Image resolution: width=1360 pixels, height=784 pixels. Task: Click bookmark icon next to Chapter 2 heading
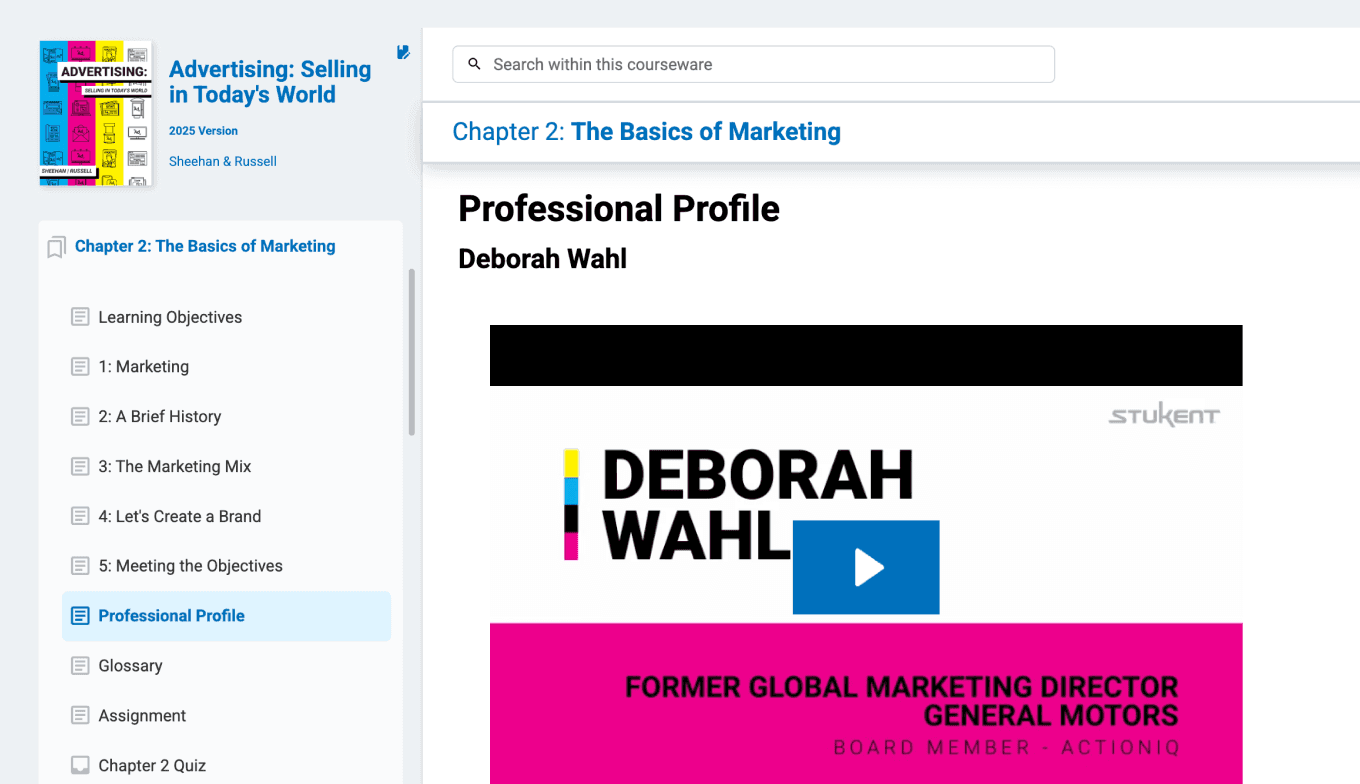pyautogui.click(x=57, y=247)
